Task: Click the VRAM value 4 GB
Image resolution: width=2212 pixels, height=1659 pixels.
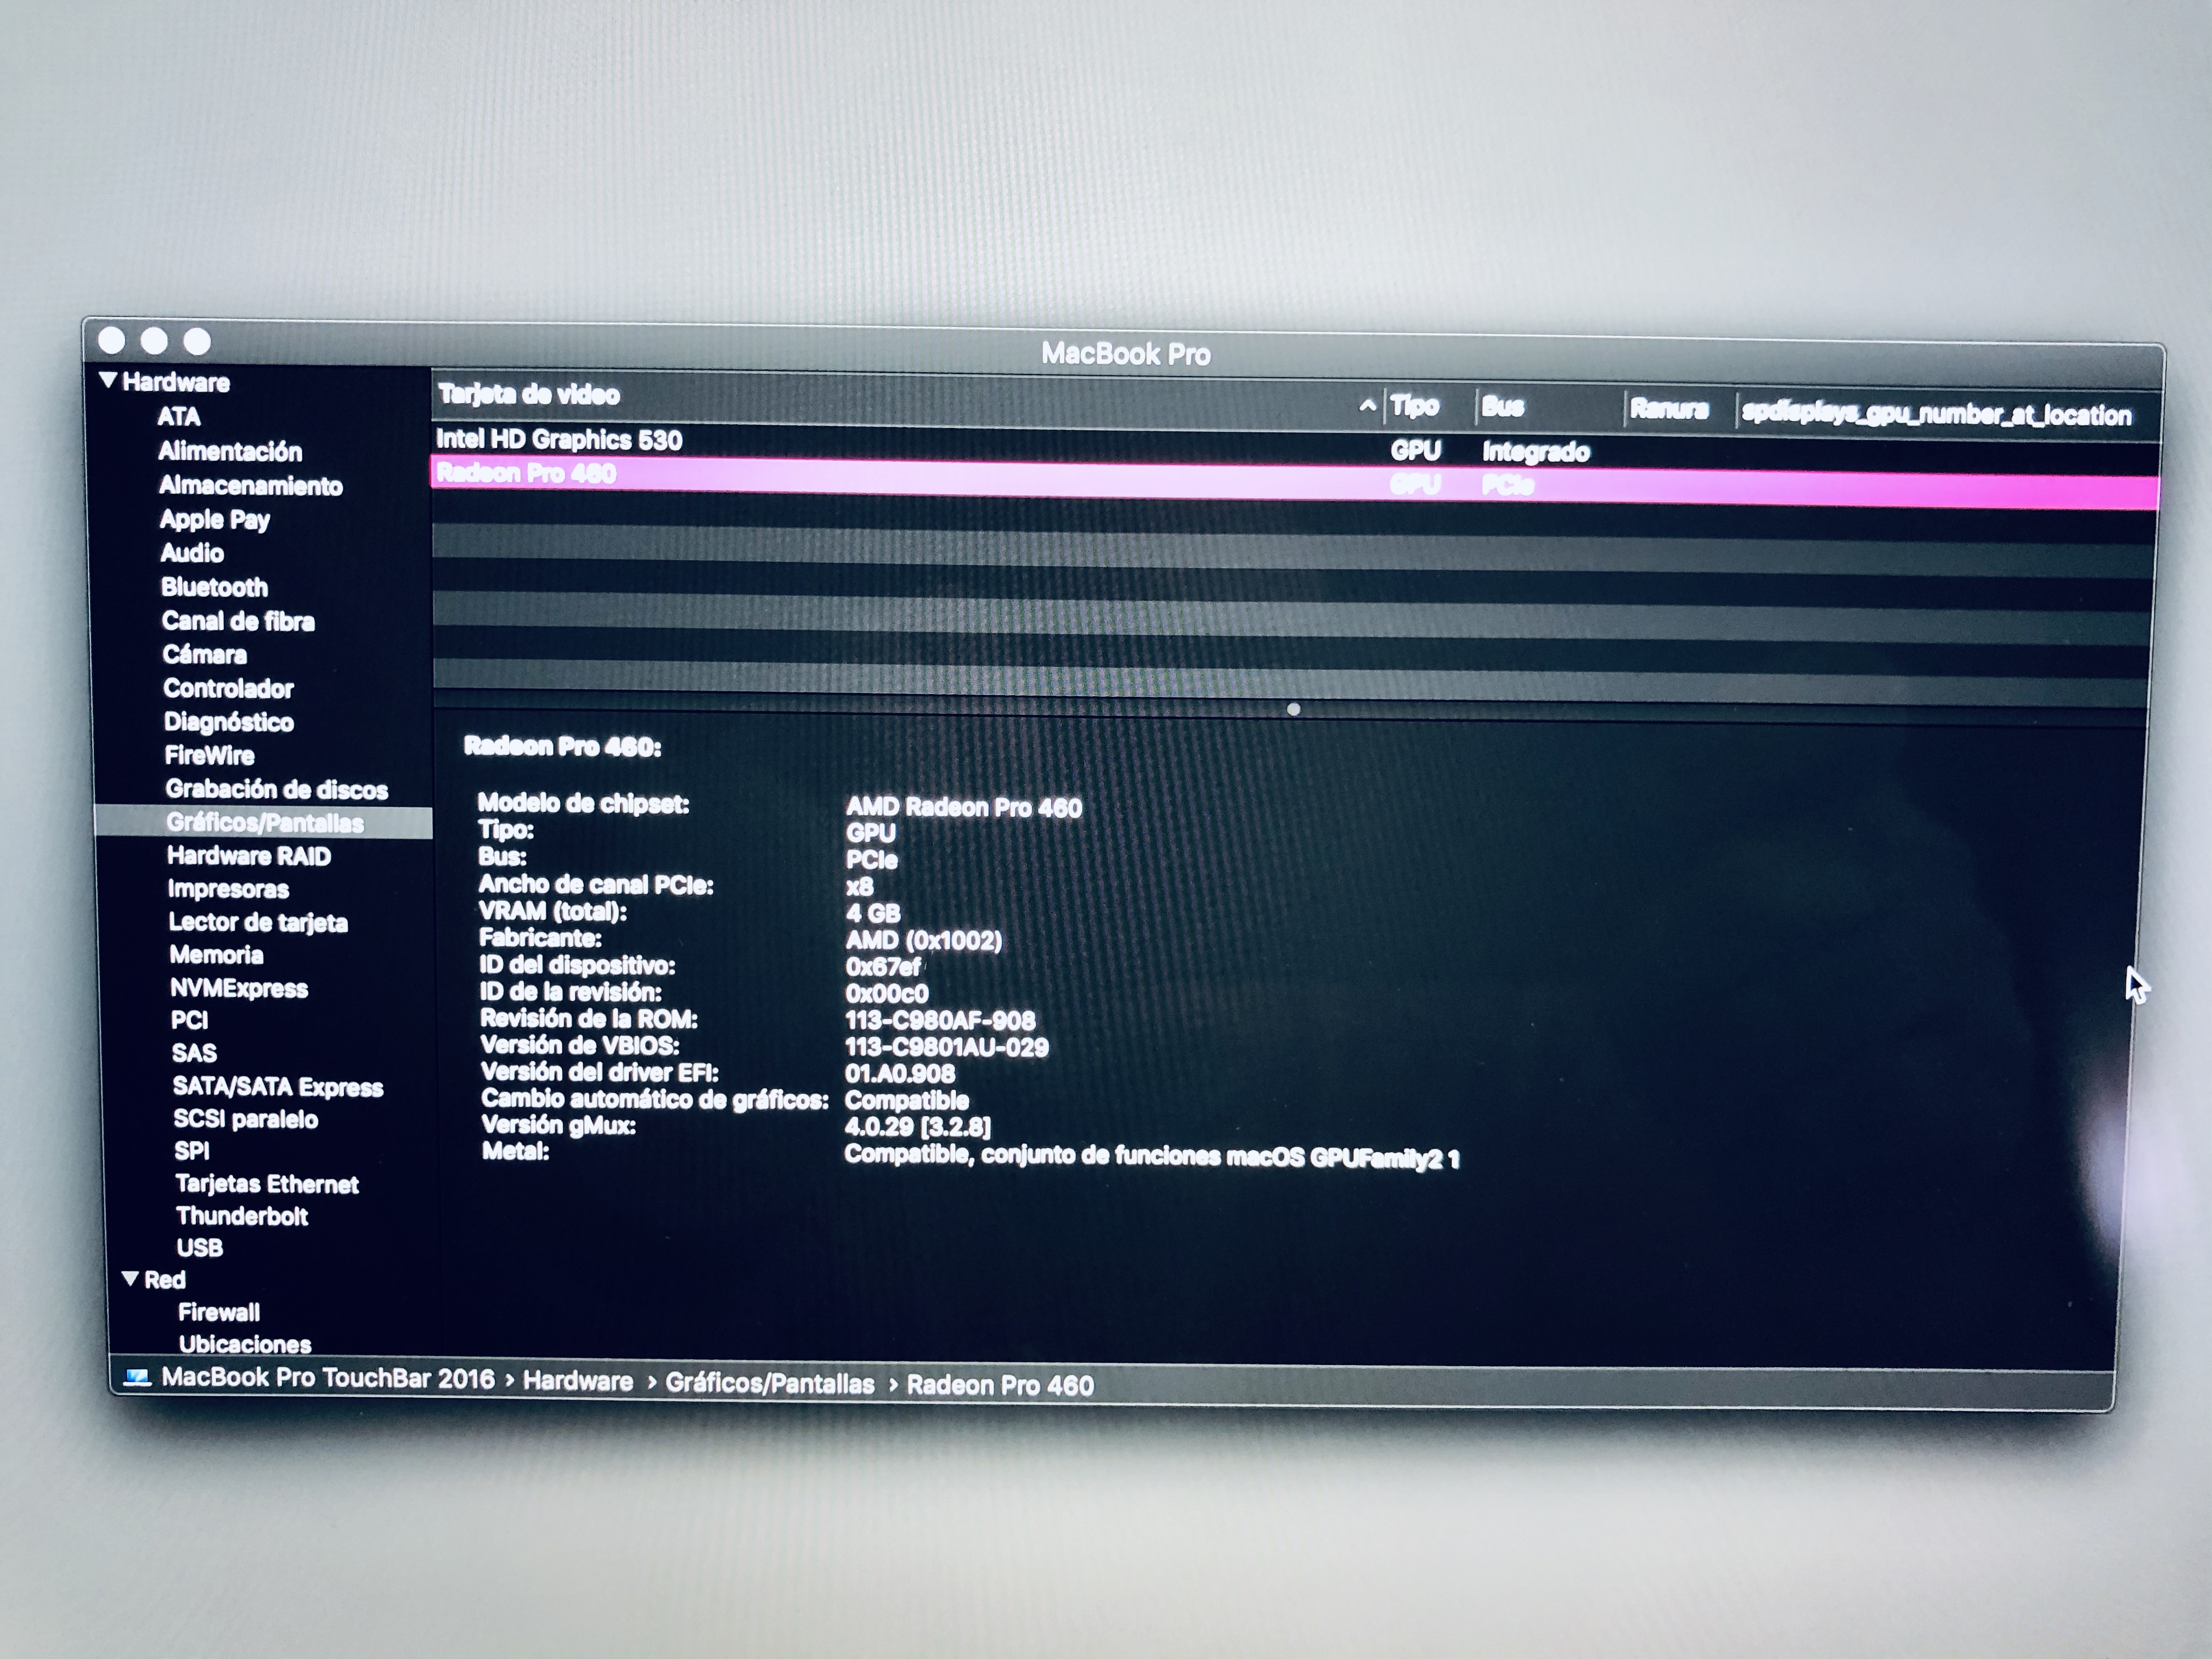Action: [x=873, y=913]
